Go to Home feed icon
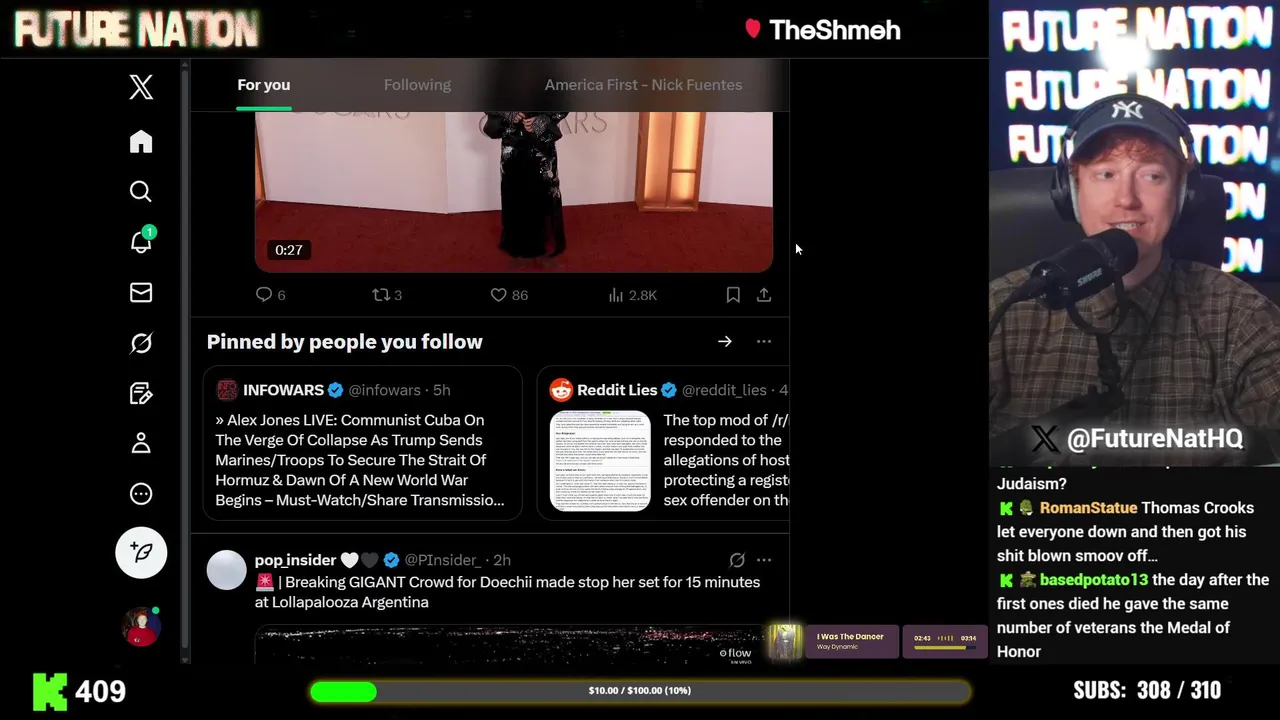 141,141
